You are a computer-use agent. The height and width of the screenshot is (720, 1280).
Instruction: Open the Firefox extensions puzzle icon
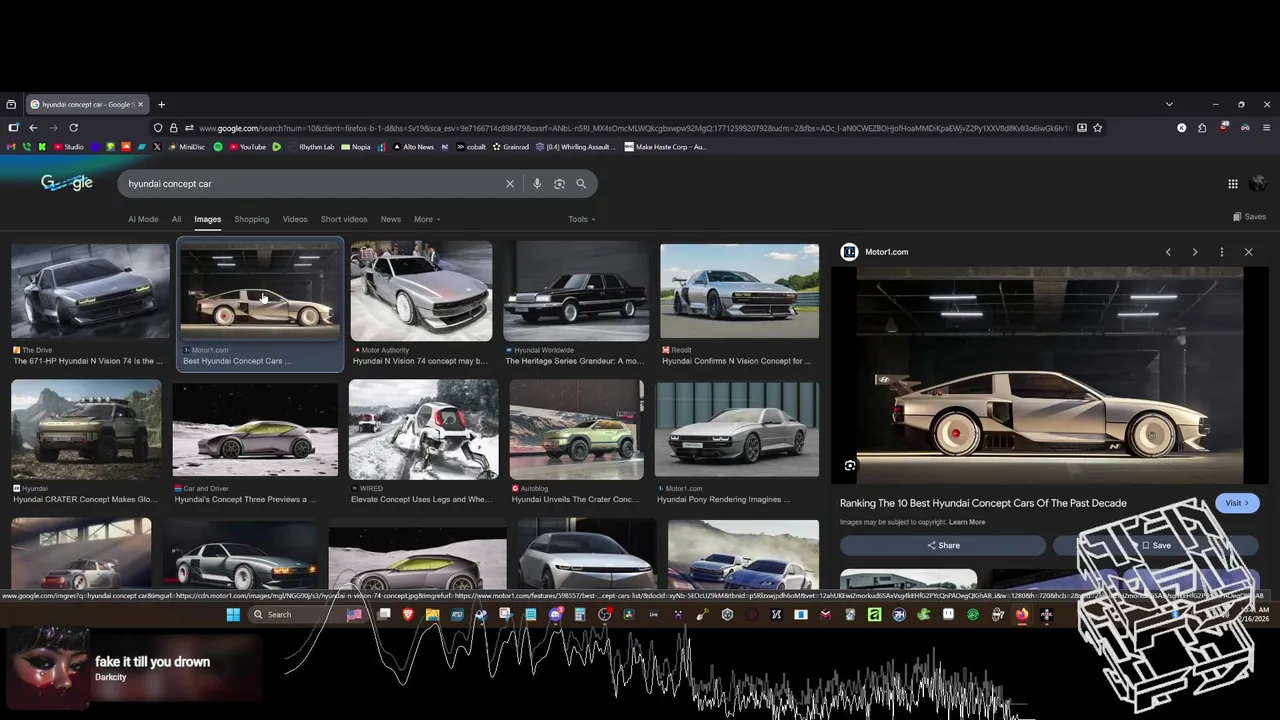[x=1202, y=128]
